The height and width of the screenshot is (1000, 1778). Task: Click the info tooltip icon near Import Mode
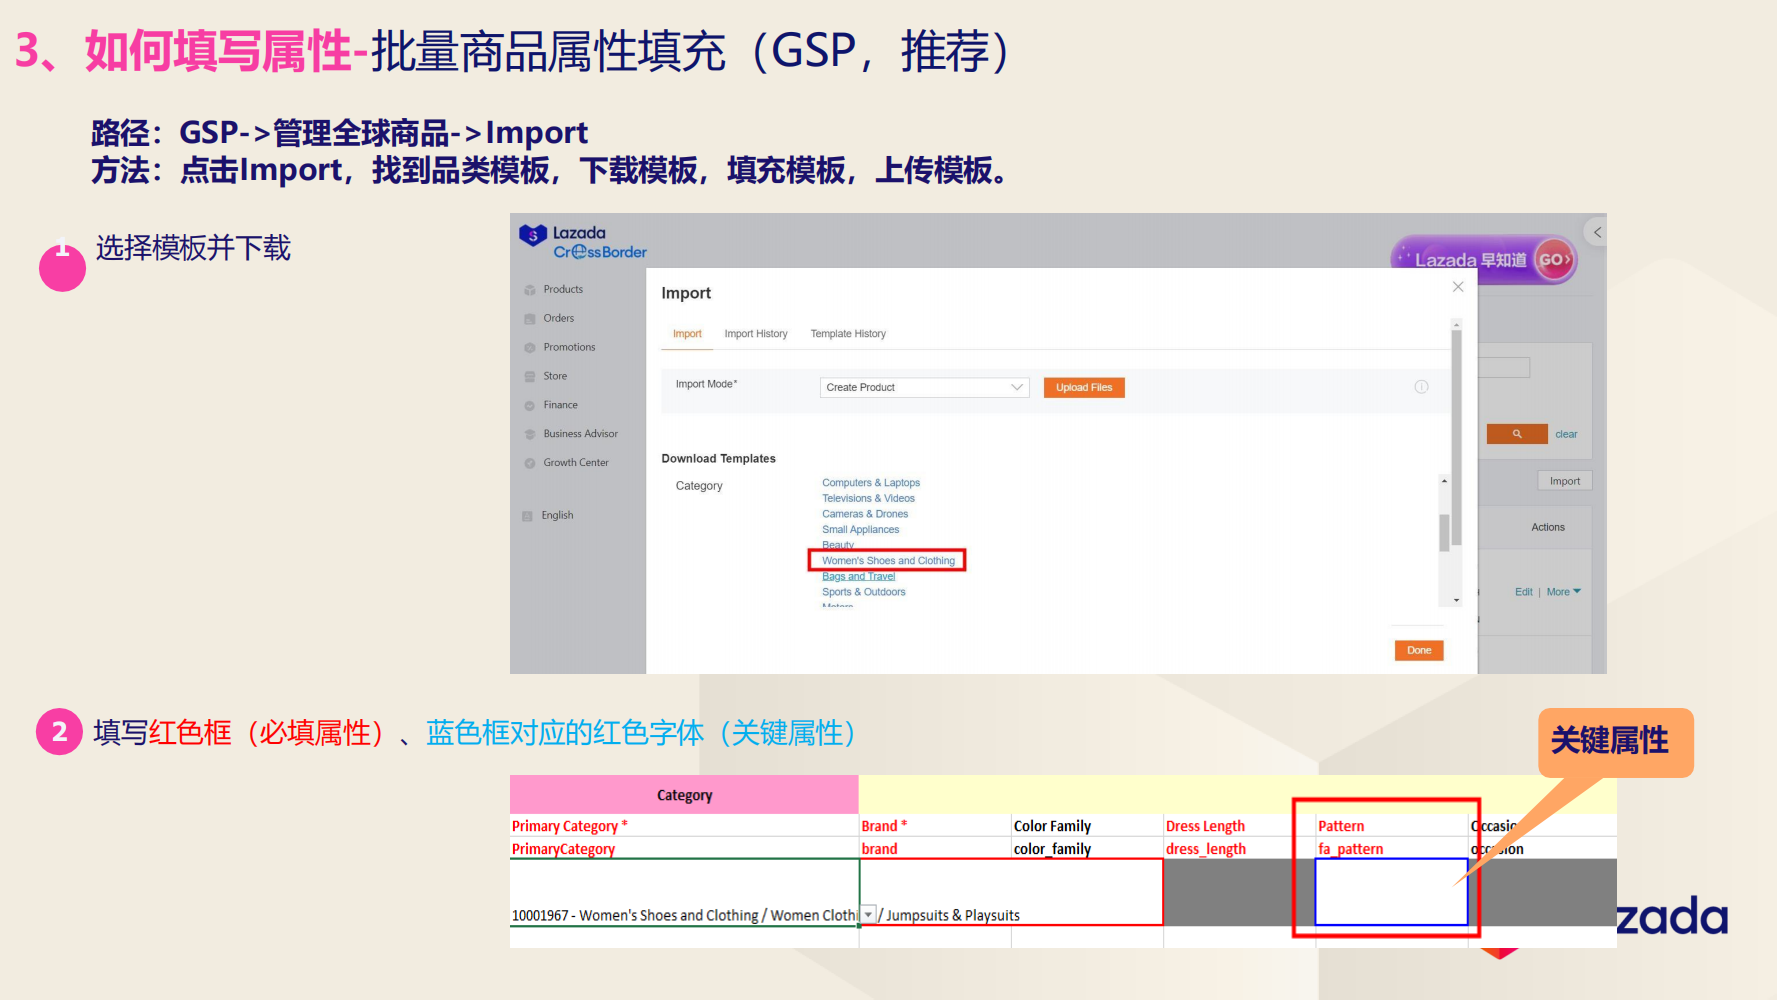[1421, 386]
